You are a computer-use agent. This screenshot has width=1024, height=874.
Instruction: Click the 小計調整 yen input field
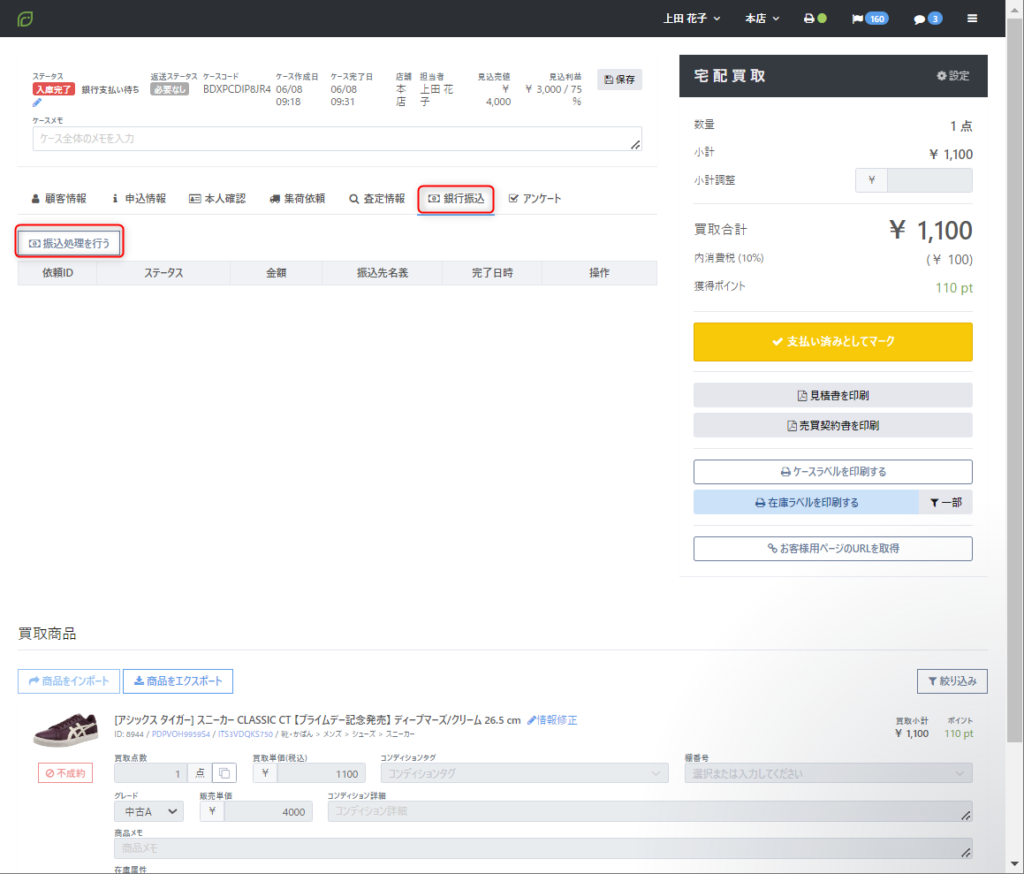929,180
